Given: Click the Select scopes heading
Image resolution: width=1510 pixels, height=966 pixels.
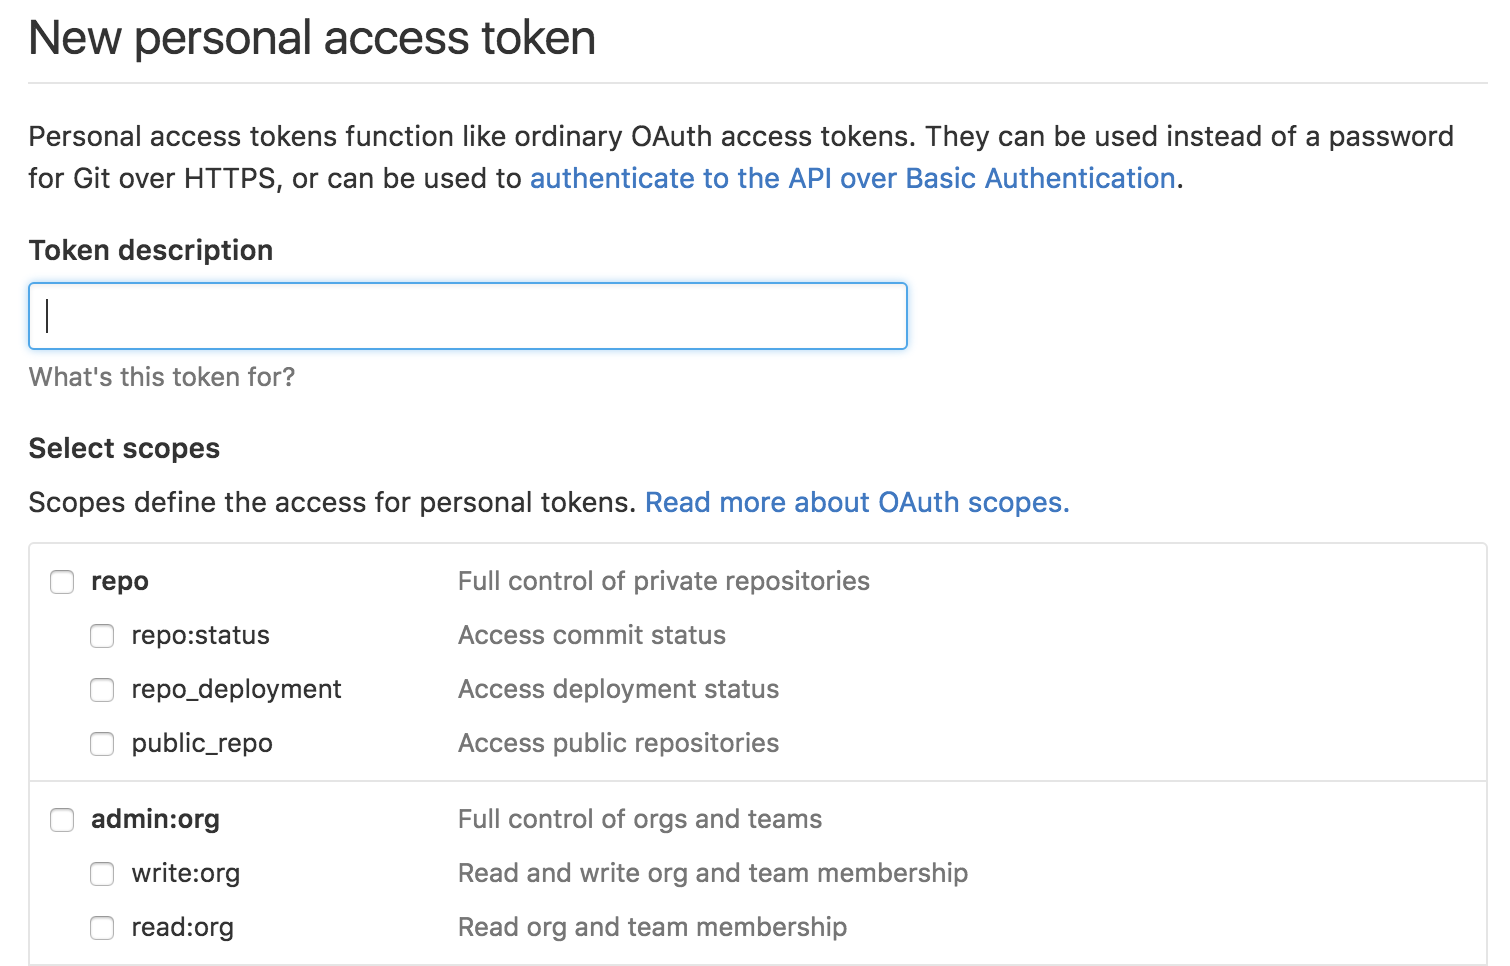Looking at the screenshot, I should pyautogui.click(x=124, y=448).
